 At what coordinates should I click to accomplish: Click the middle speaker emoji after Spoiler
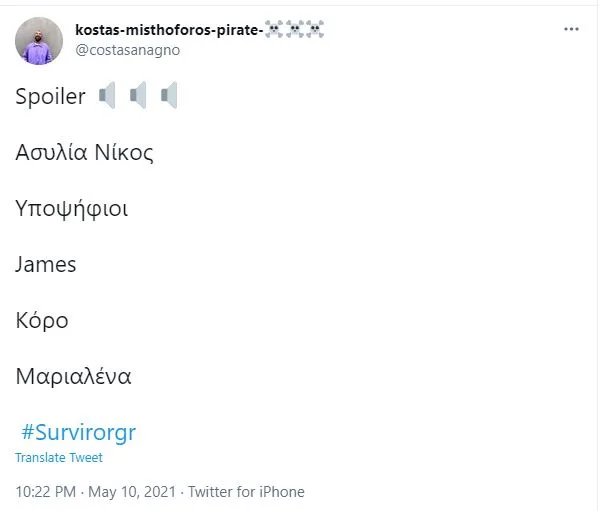(138, 95)
